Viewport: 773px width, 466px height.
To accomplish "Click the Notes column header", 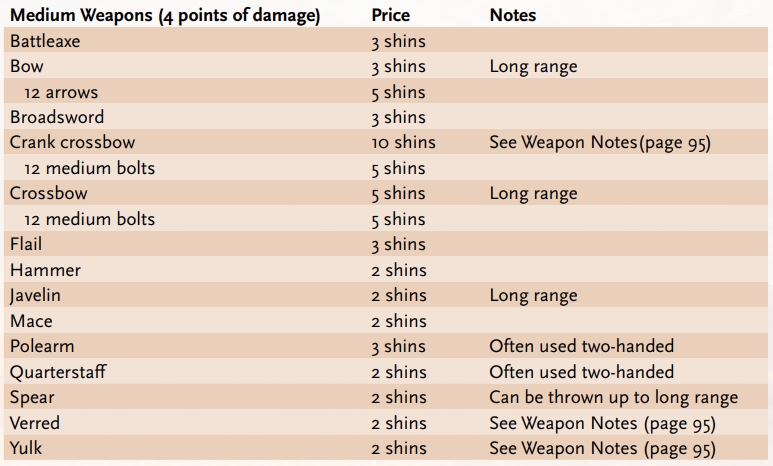I will (x=512, y=15).
